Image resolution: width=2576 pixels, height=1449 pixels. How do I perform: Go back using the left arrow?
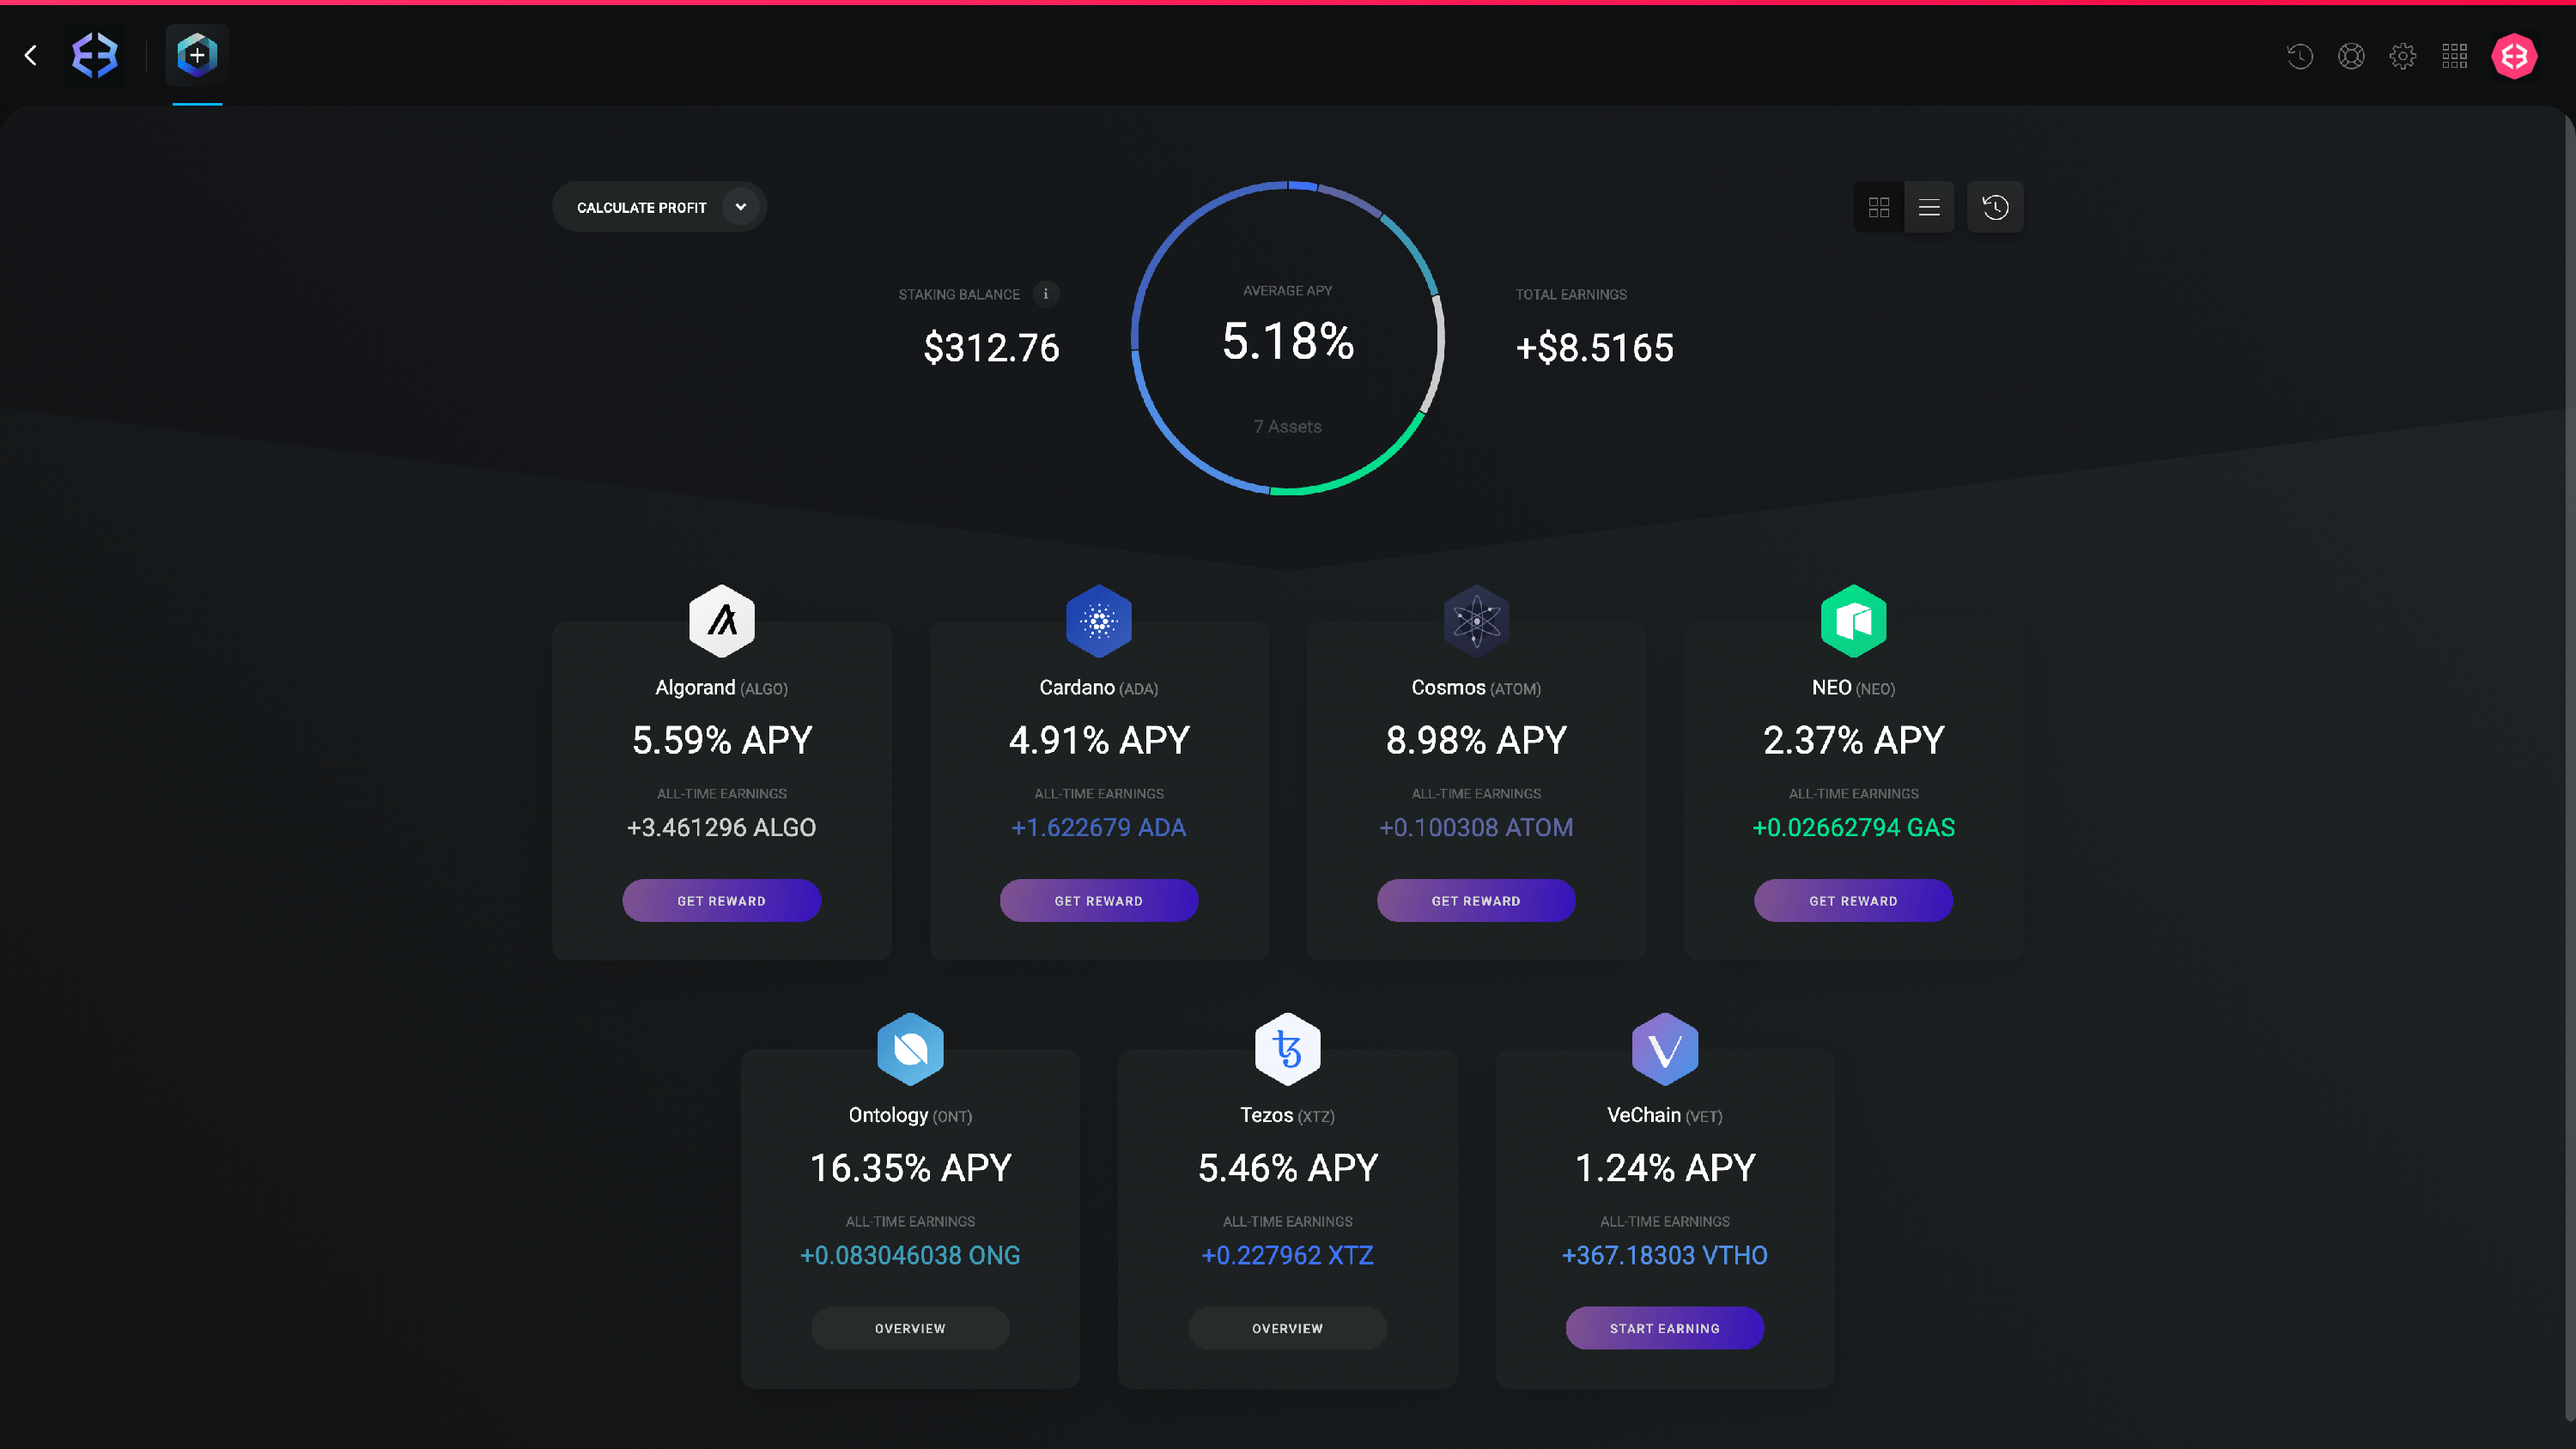coord(31,56)
